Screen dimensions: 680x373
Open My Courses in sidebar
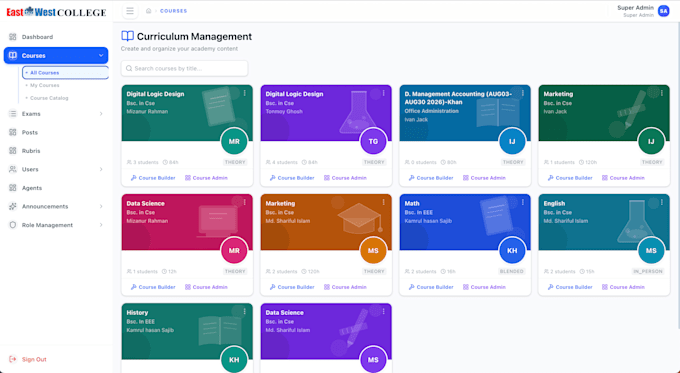tap(45, 85)
